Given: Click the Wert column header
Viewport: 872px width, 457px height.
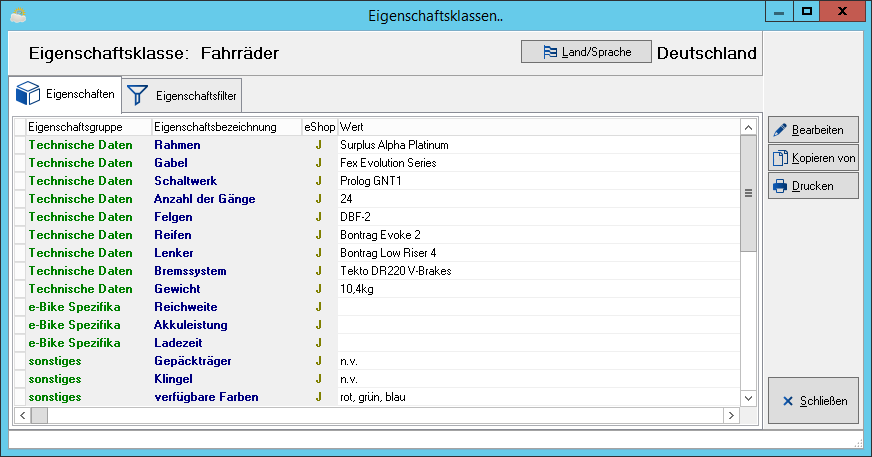Looking at the screenshot, I should click(539, 127).
